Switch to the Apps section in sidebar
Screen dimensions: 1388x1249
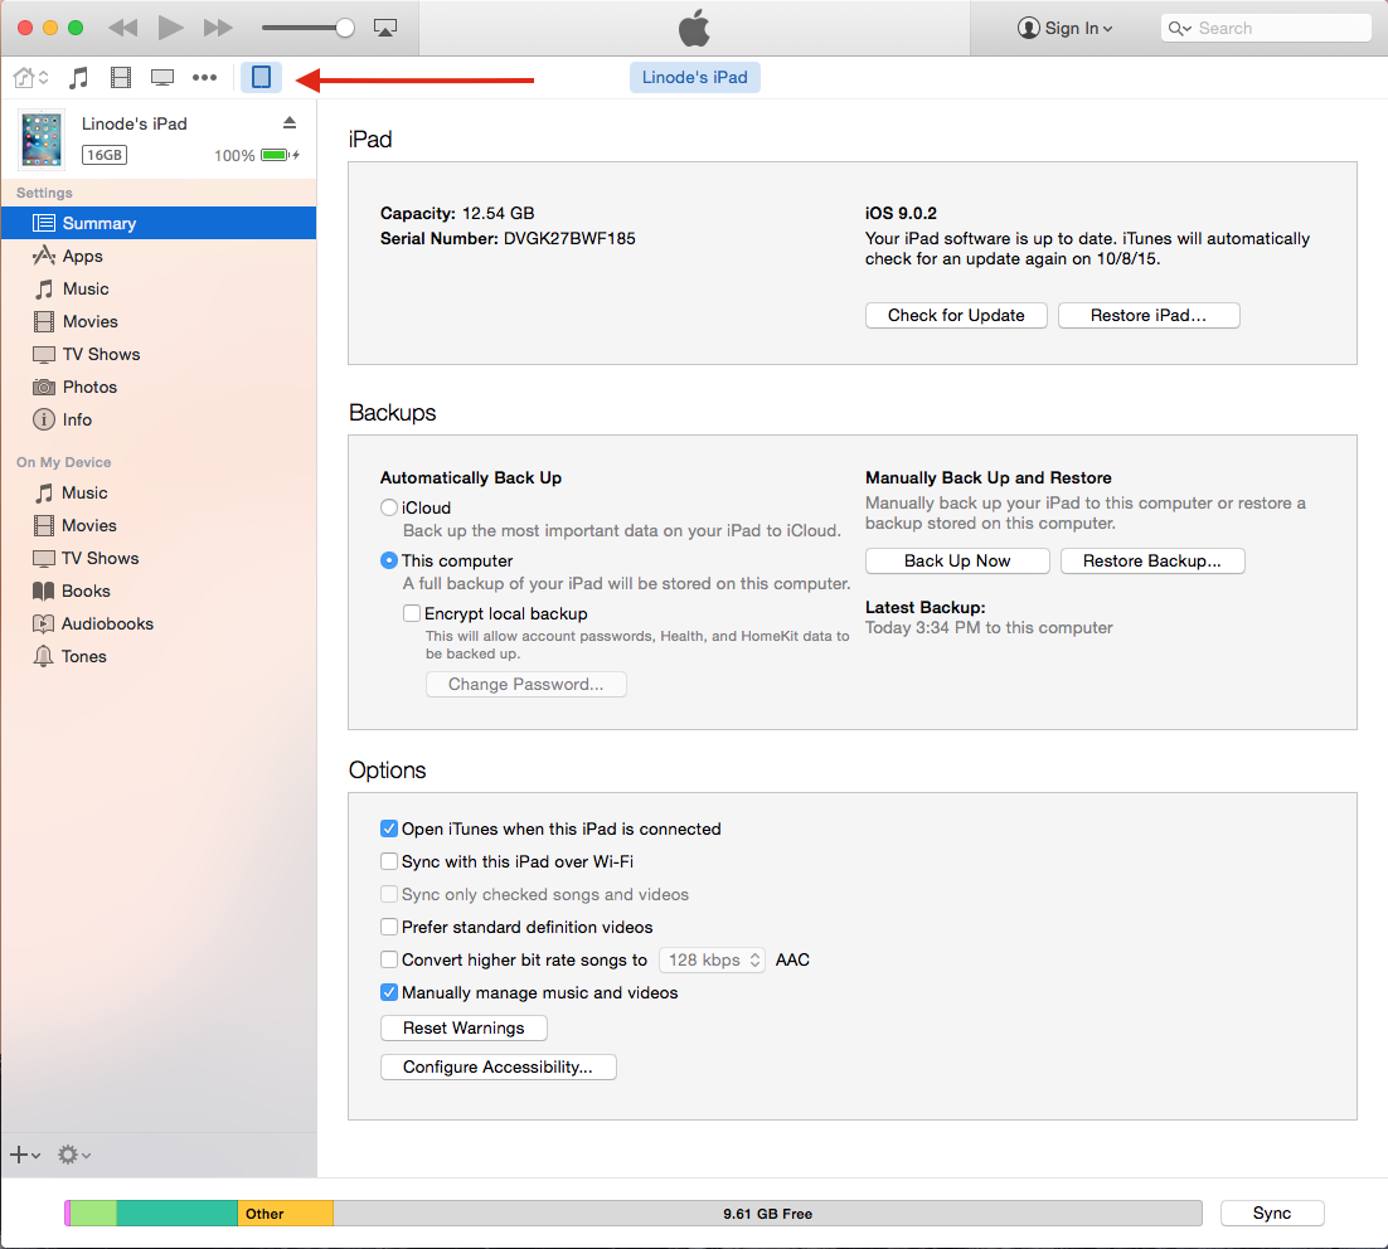82,256
